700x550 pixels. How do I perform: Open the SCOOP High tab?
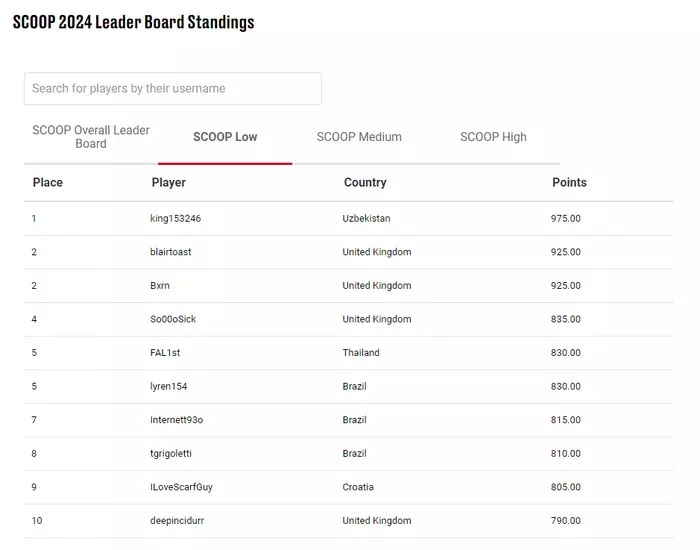tap(493, 137)
